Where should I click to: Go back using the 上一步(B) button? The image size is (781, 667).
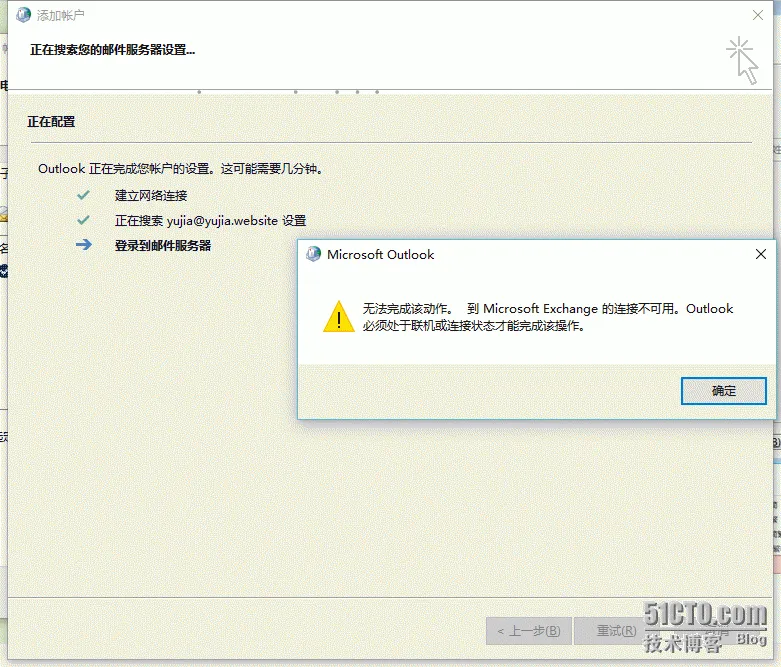click(x=528, y=631)
